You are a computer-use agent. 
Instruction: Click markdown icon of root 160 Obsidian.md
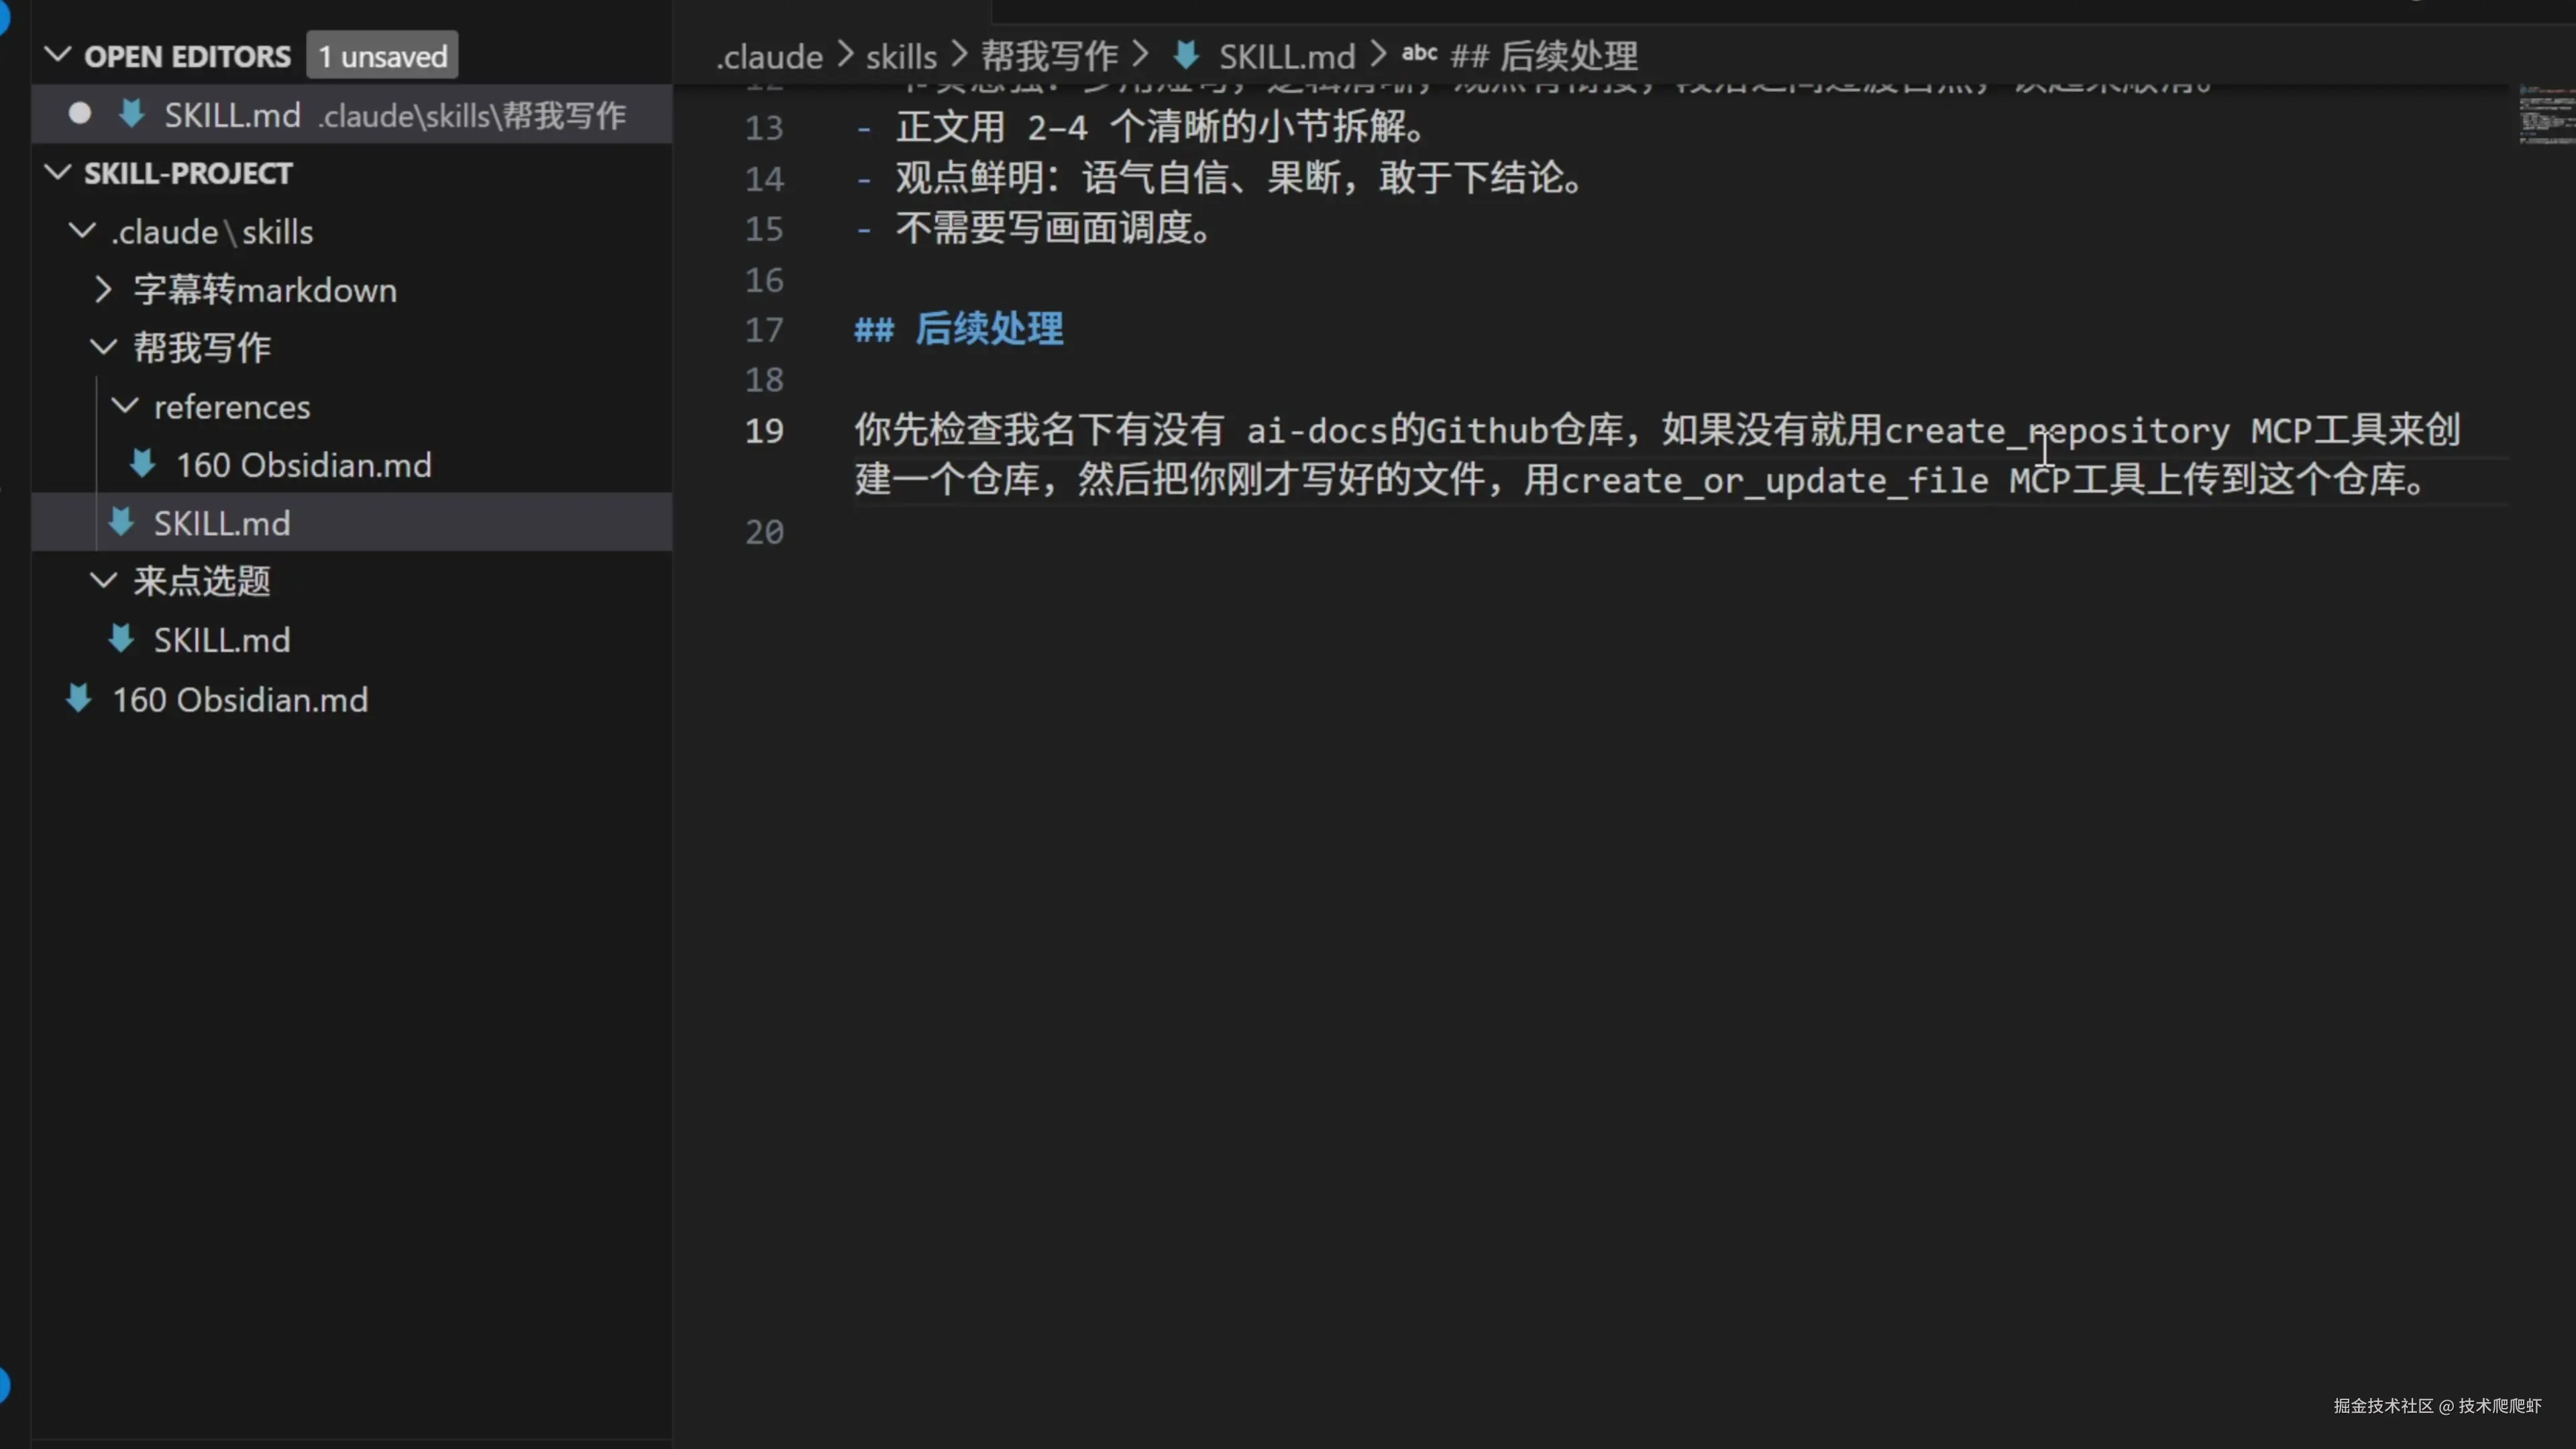[79, 698]
